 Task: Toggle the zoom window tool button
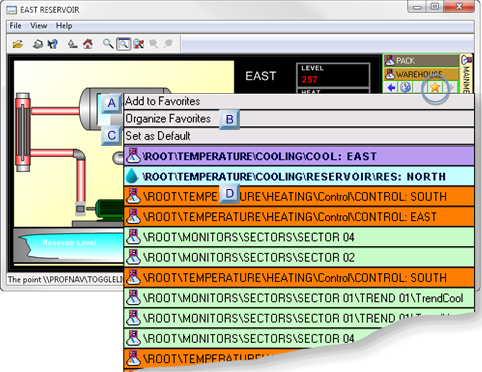coord(123,44)
